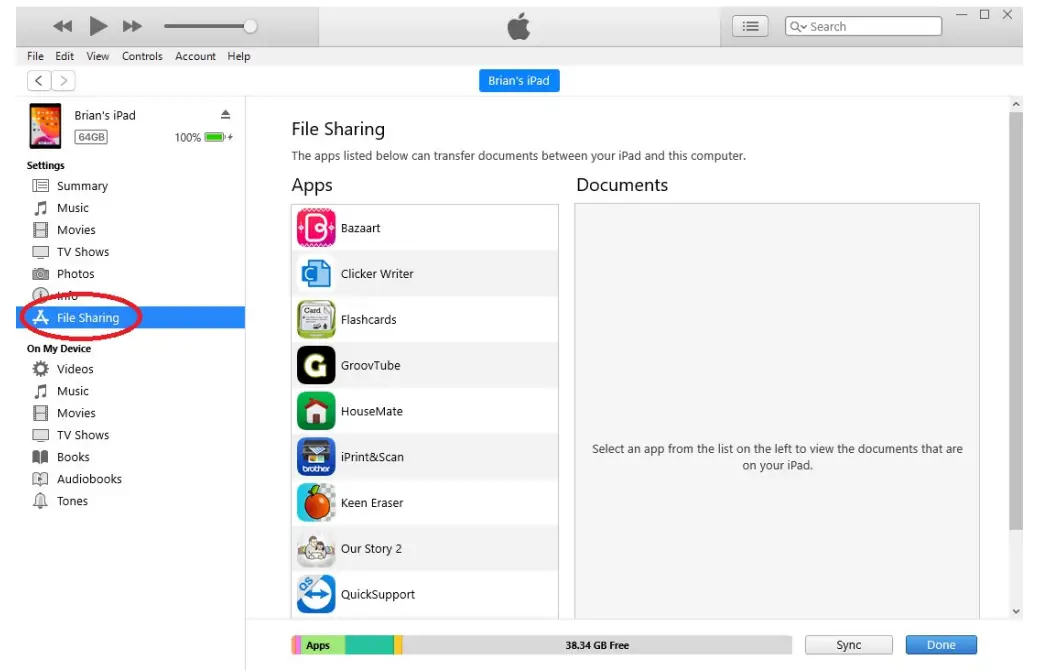Open Movies under On My Device
The height and width of the screenshot is (672, 1057).
[76, 413]
